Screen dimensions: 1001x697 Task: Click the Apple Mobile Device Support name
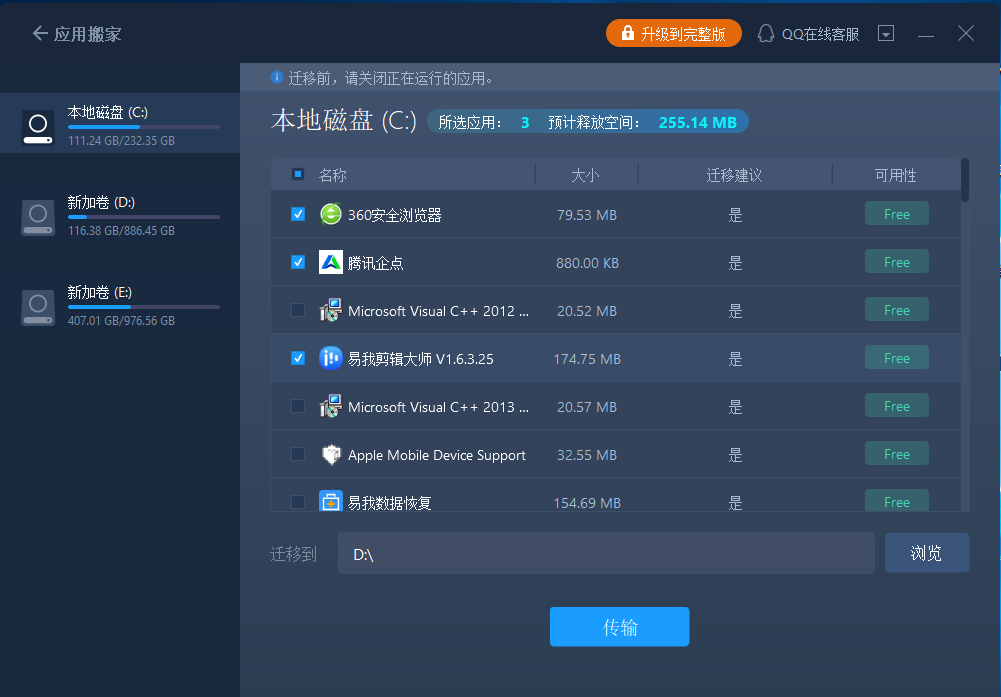point(437,455)
